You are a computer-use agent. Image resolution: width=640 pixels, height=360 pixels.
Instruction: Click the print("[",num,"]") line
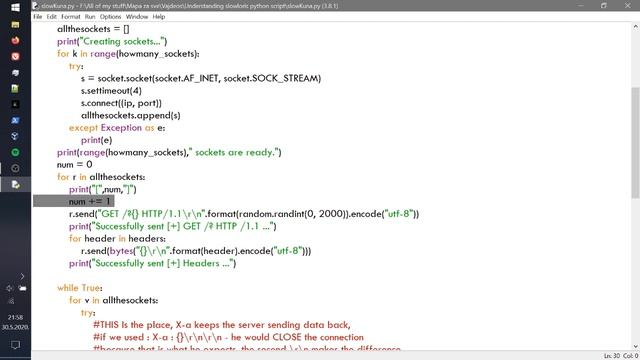(x=102, y=189)
